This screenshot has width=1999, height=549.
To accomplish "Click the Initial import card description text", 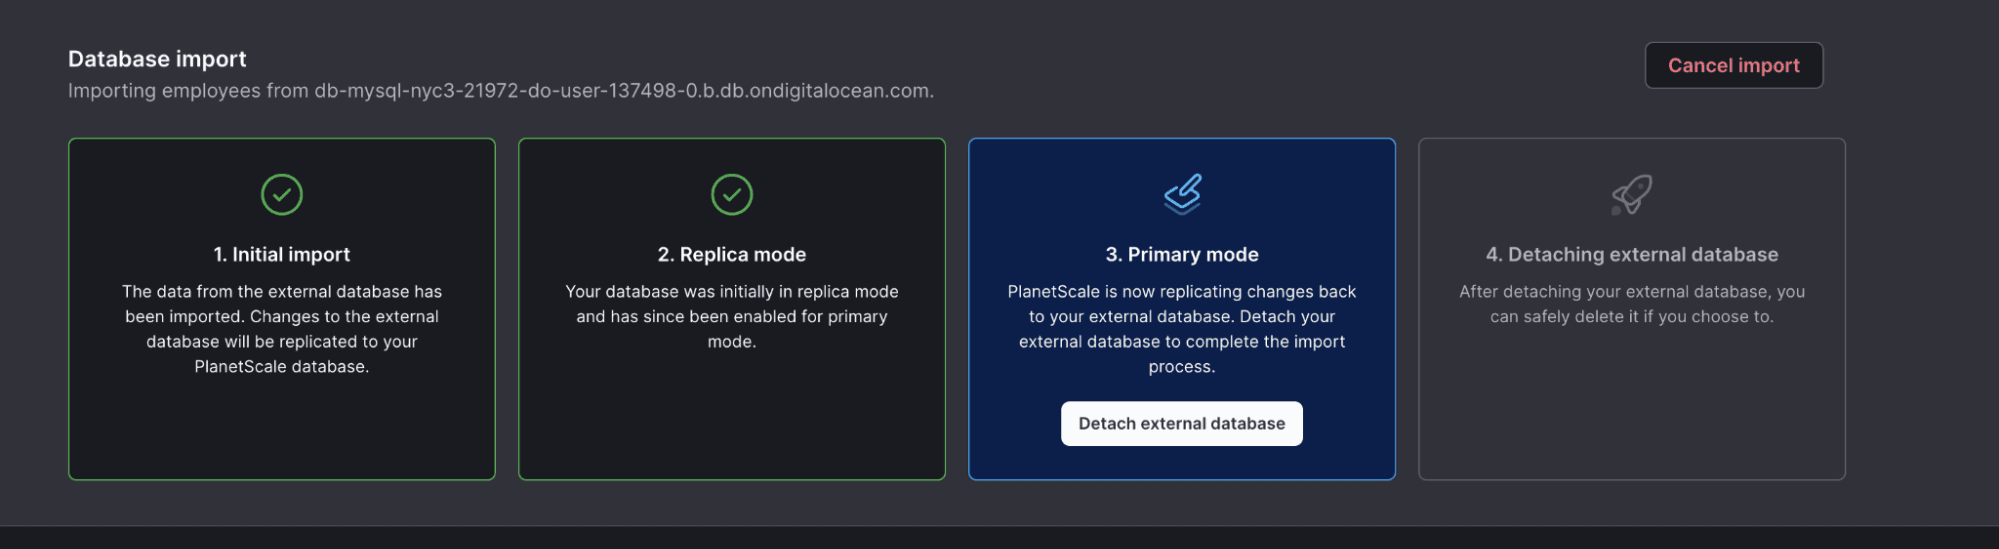I will [282, 329].
